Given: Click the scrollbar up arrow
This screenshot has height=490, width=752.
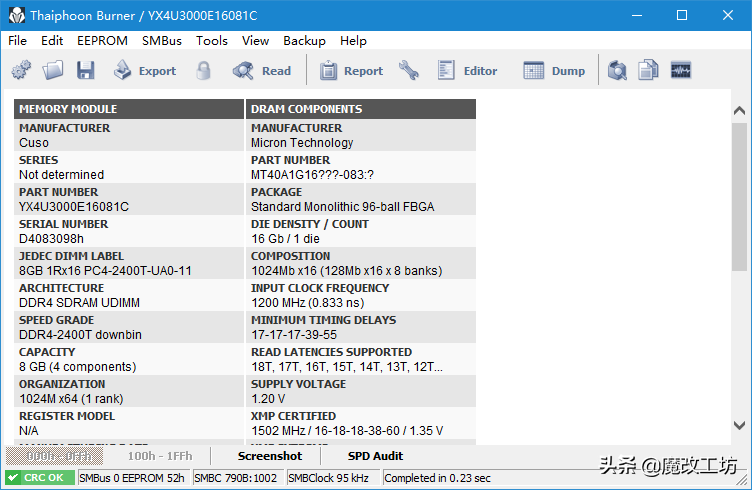Looking at the screenshot, I should click(x=739, y=110).
